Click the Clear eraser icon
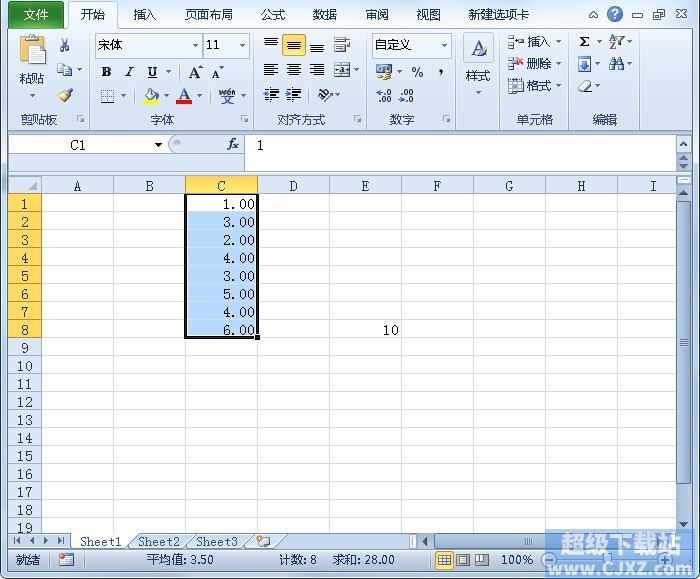 [585, 86]
